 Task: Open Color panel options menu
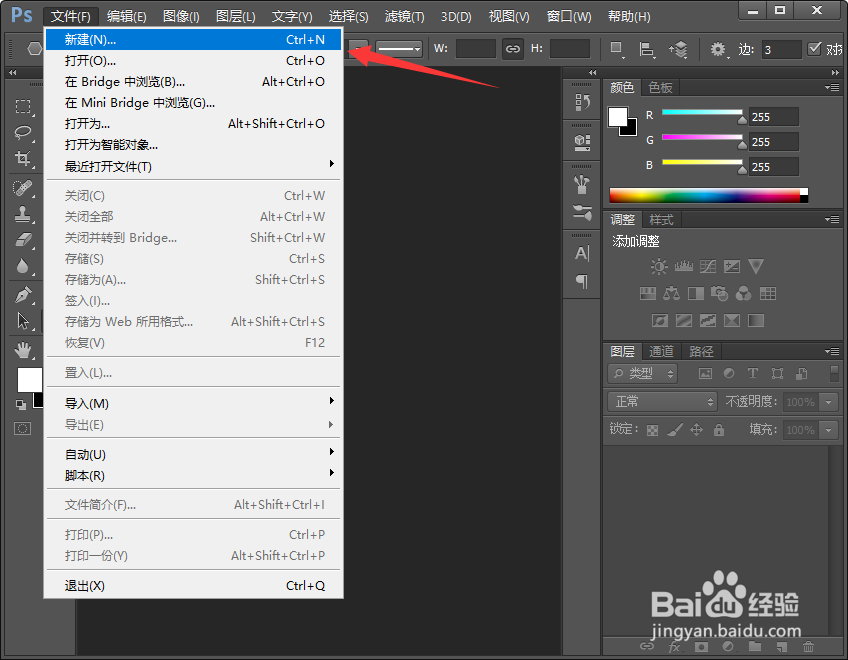tap(832, 87)
